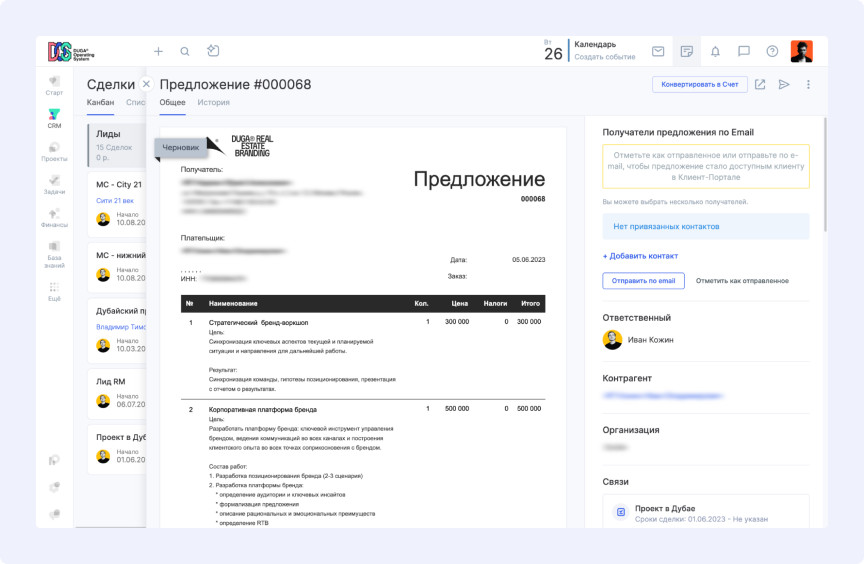Open the mail envelope icon

pyautogui.click(x=658, y=51)
